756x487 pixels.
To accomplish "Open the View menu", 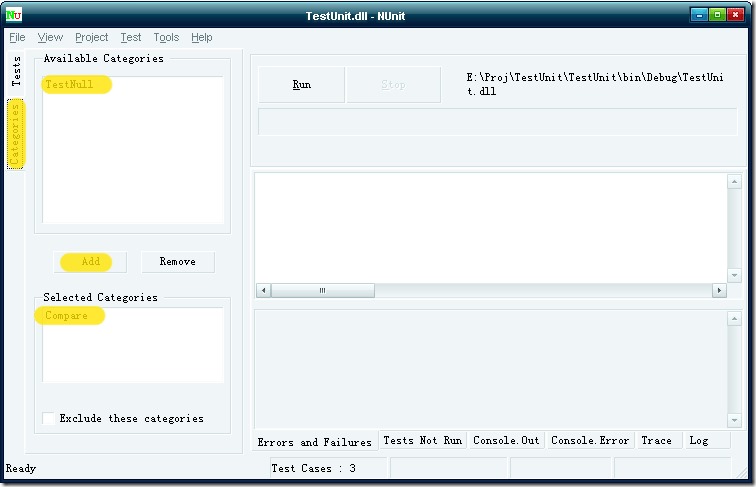I will point(50,37).
